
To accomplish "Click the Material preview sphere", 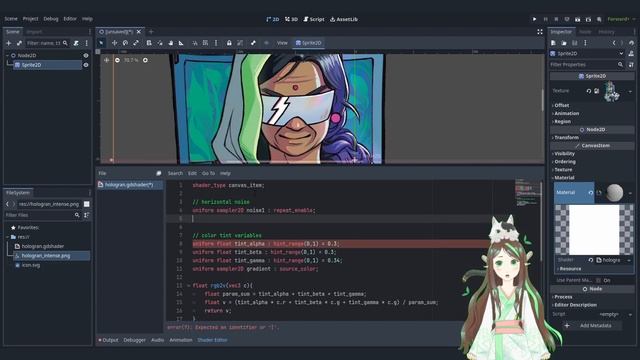I will (x=614, y=193).
